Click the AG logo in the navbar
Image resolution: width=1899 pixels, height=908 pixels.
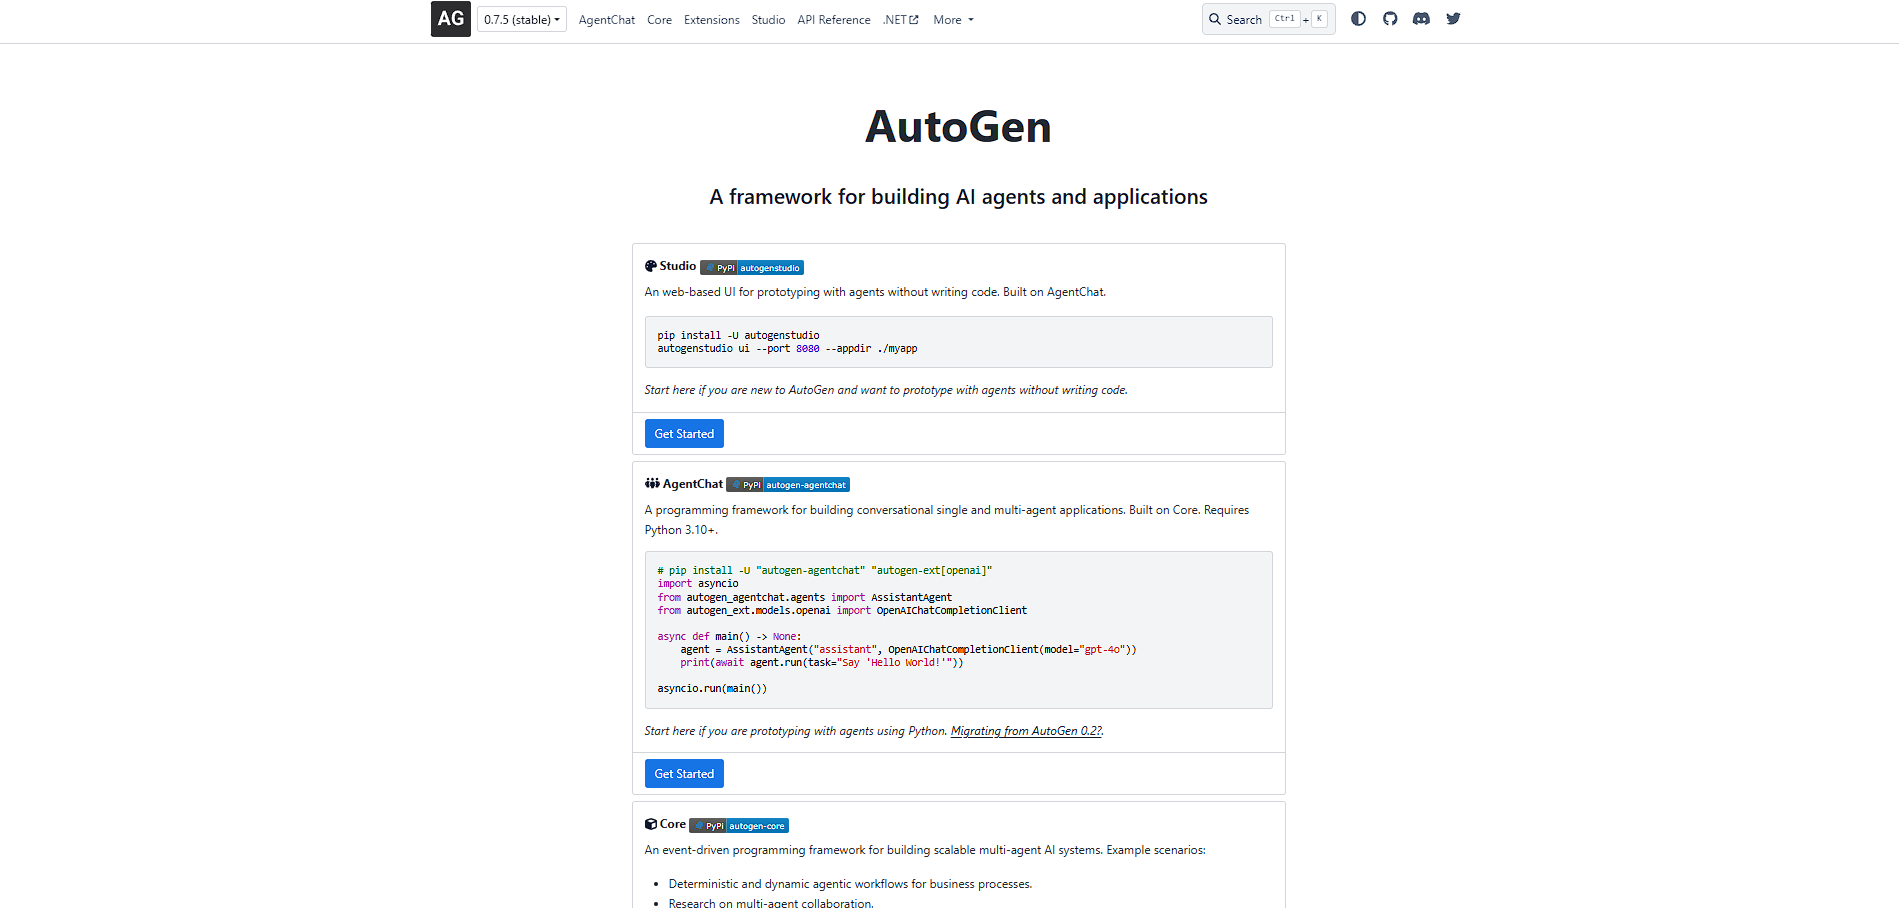coord(450,18)
